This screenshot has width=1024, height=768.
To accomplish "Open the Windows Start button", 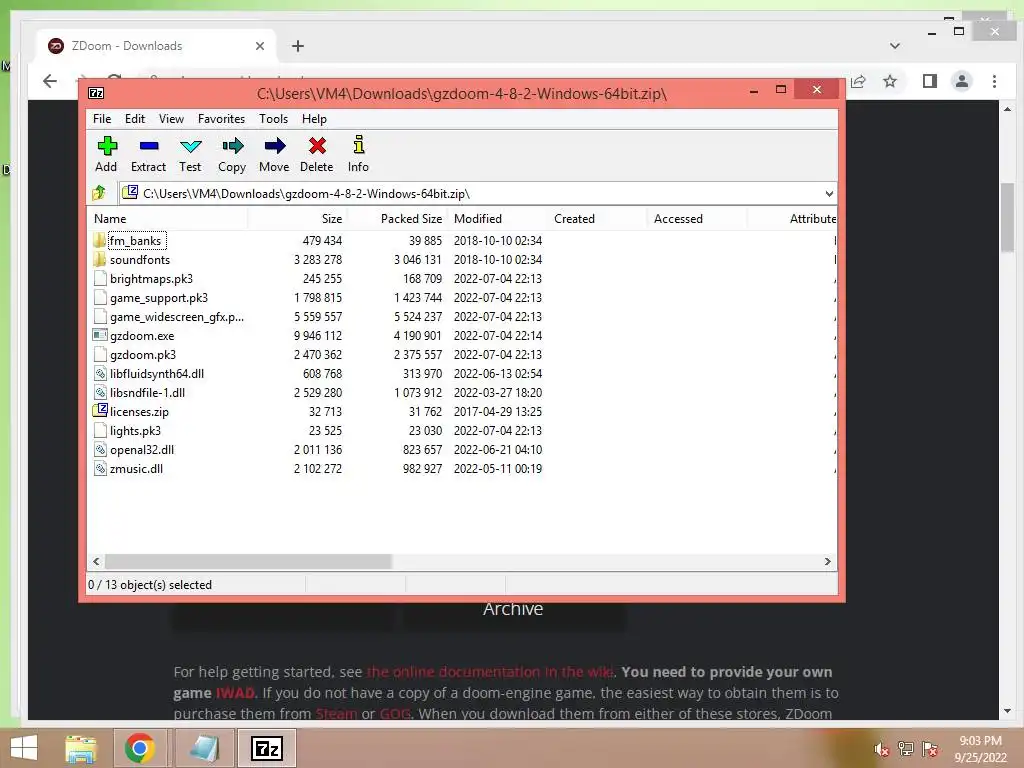I will coord(24,748).
